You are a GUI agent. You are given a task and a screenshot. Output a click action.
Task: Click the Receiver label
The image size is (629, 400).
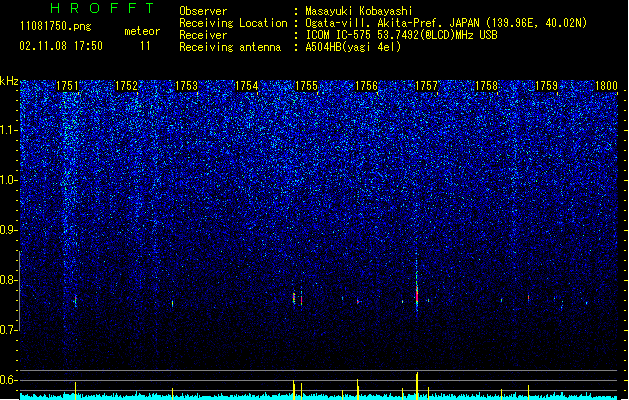click(x=203, y=35)
